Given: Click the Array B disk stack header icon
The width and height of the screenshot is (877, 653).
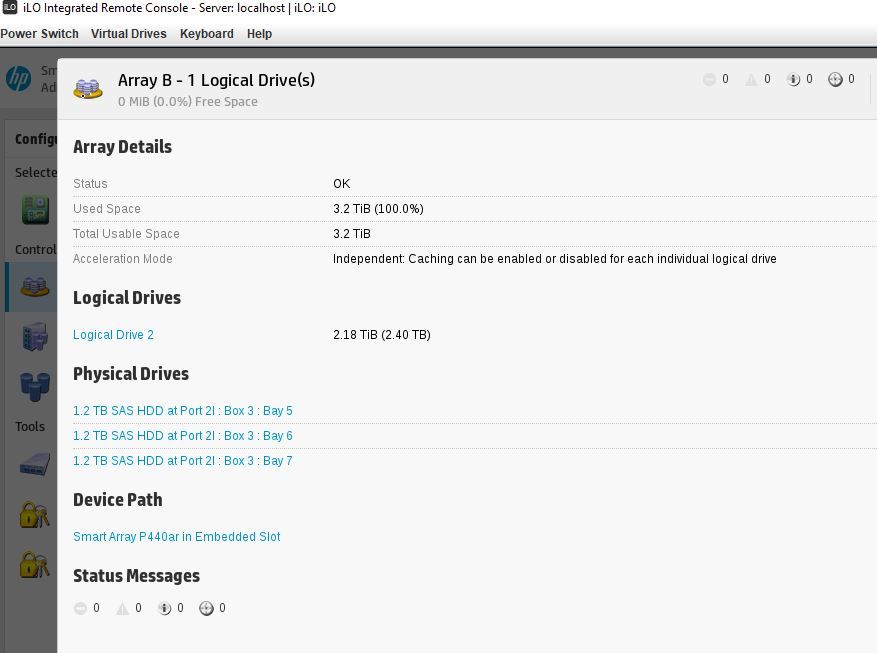Looking at the screenshot, I should pos(88,88).
